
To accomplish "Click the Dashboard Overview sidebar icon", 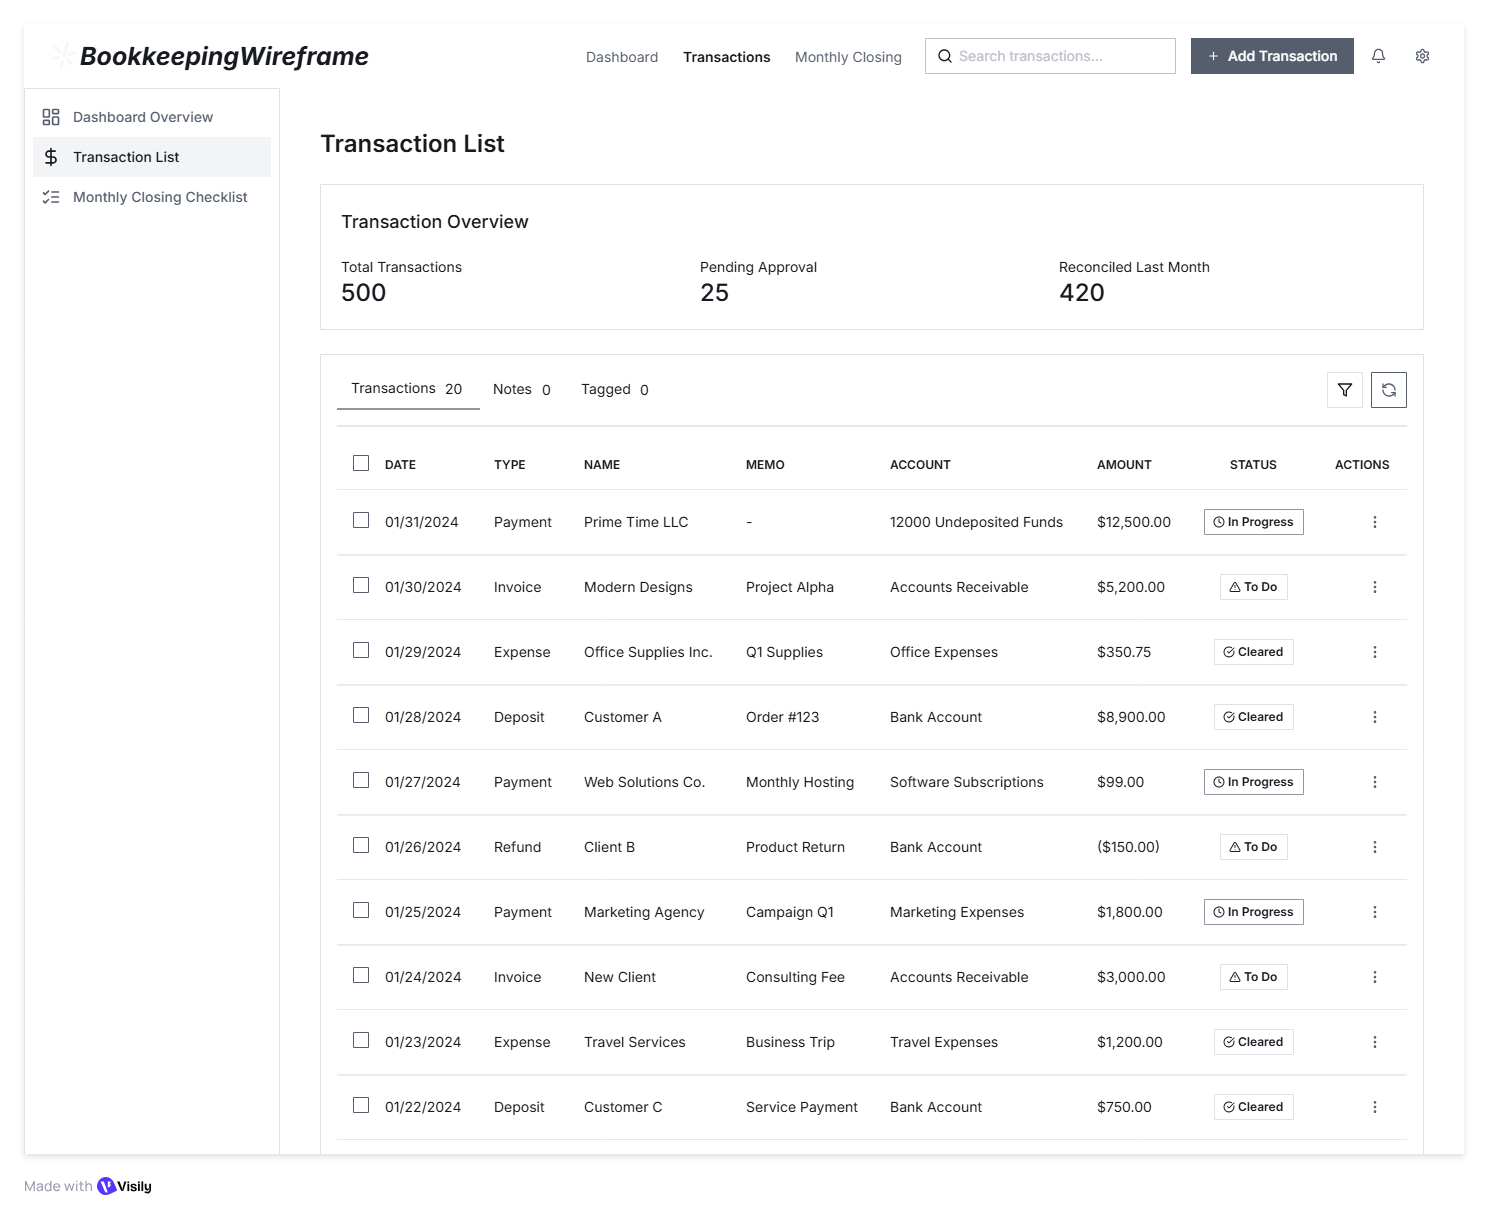I will [51, 117].
